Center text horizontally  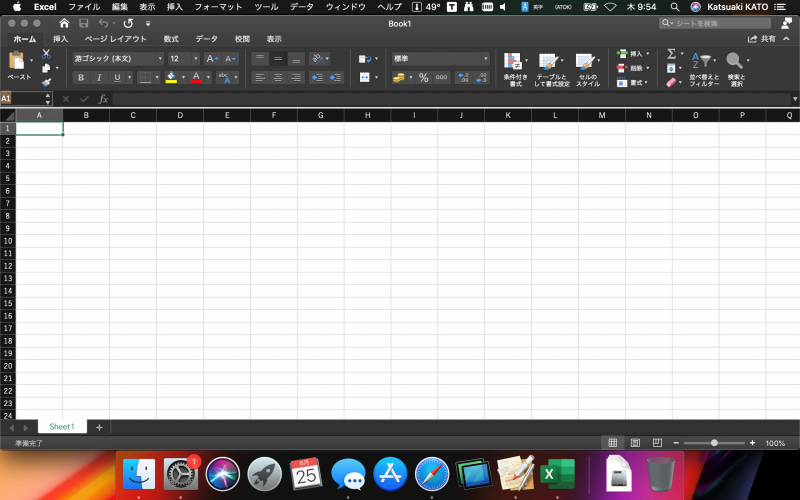click(278, 78)
